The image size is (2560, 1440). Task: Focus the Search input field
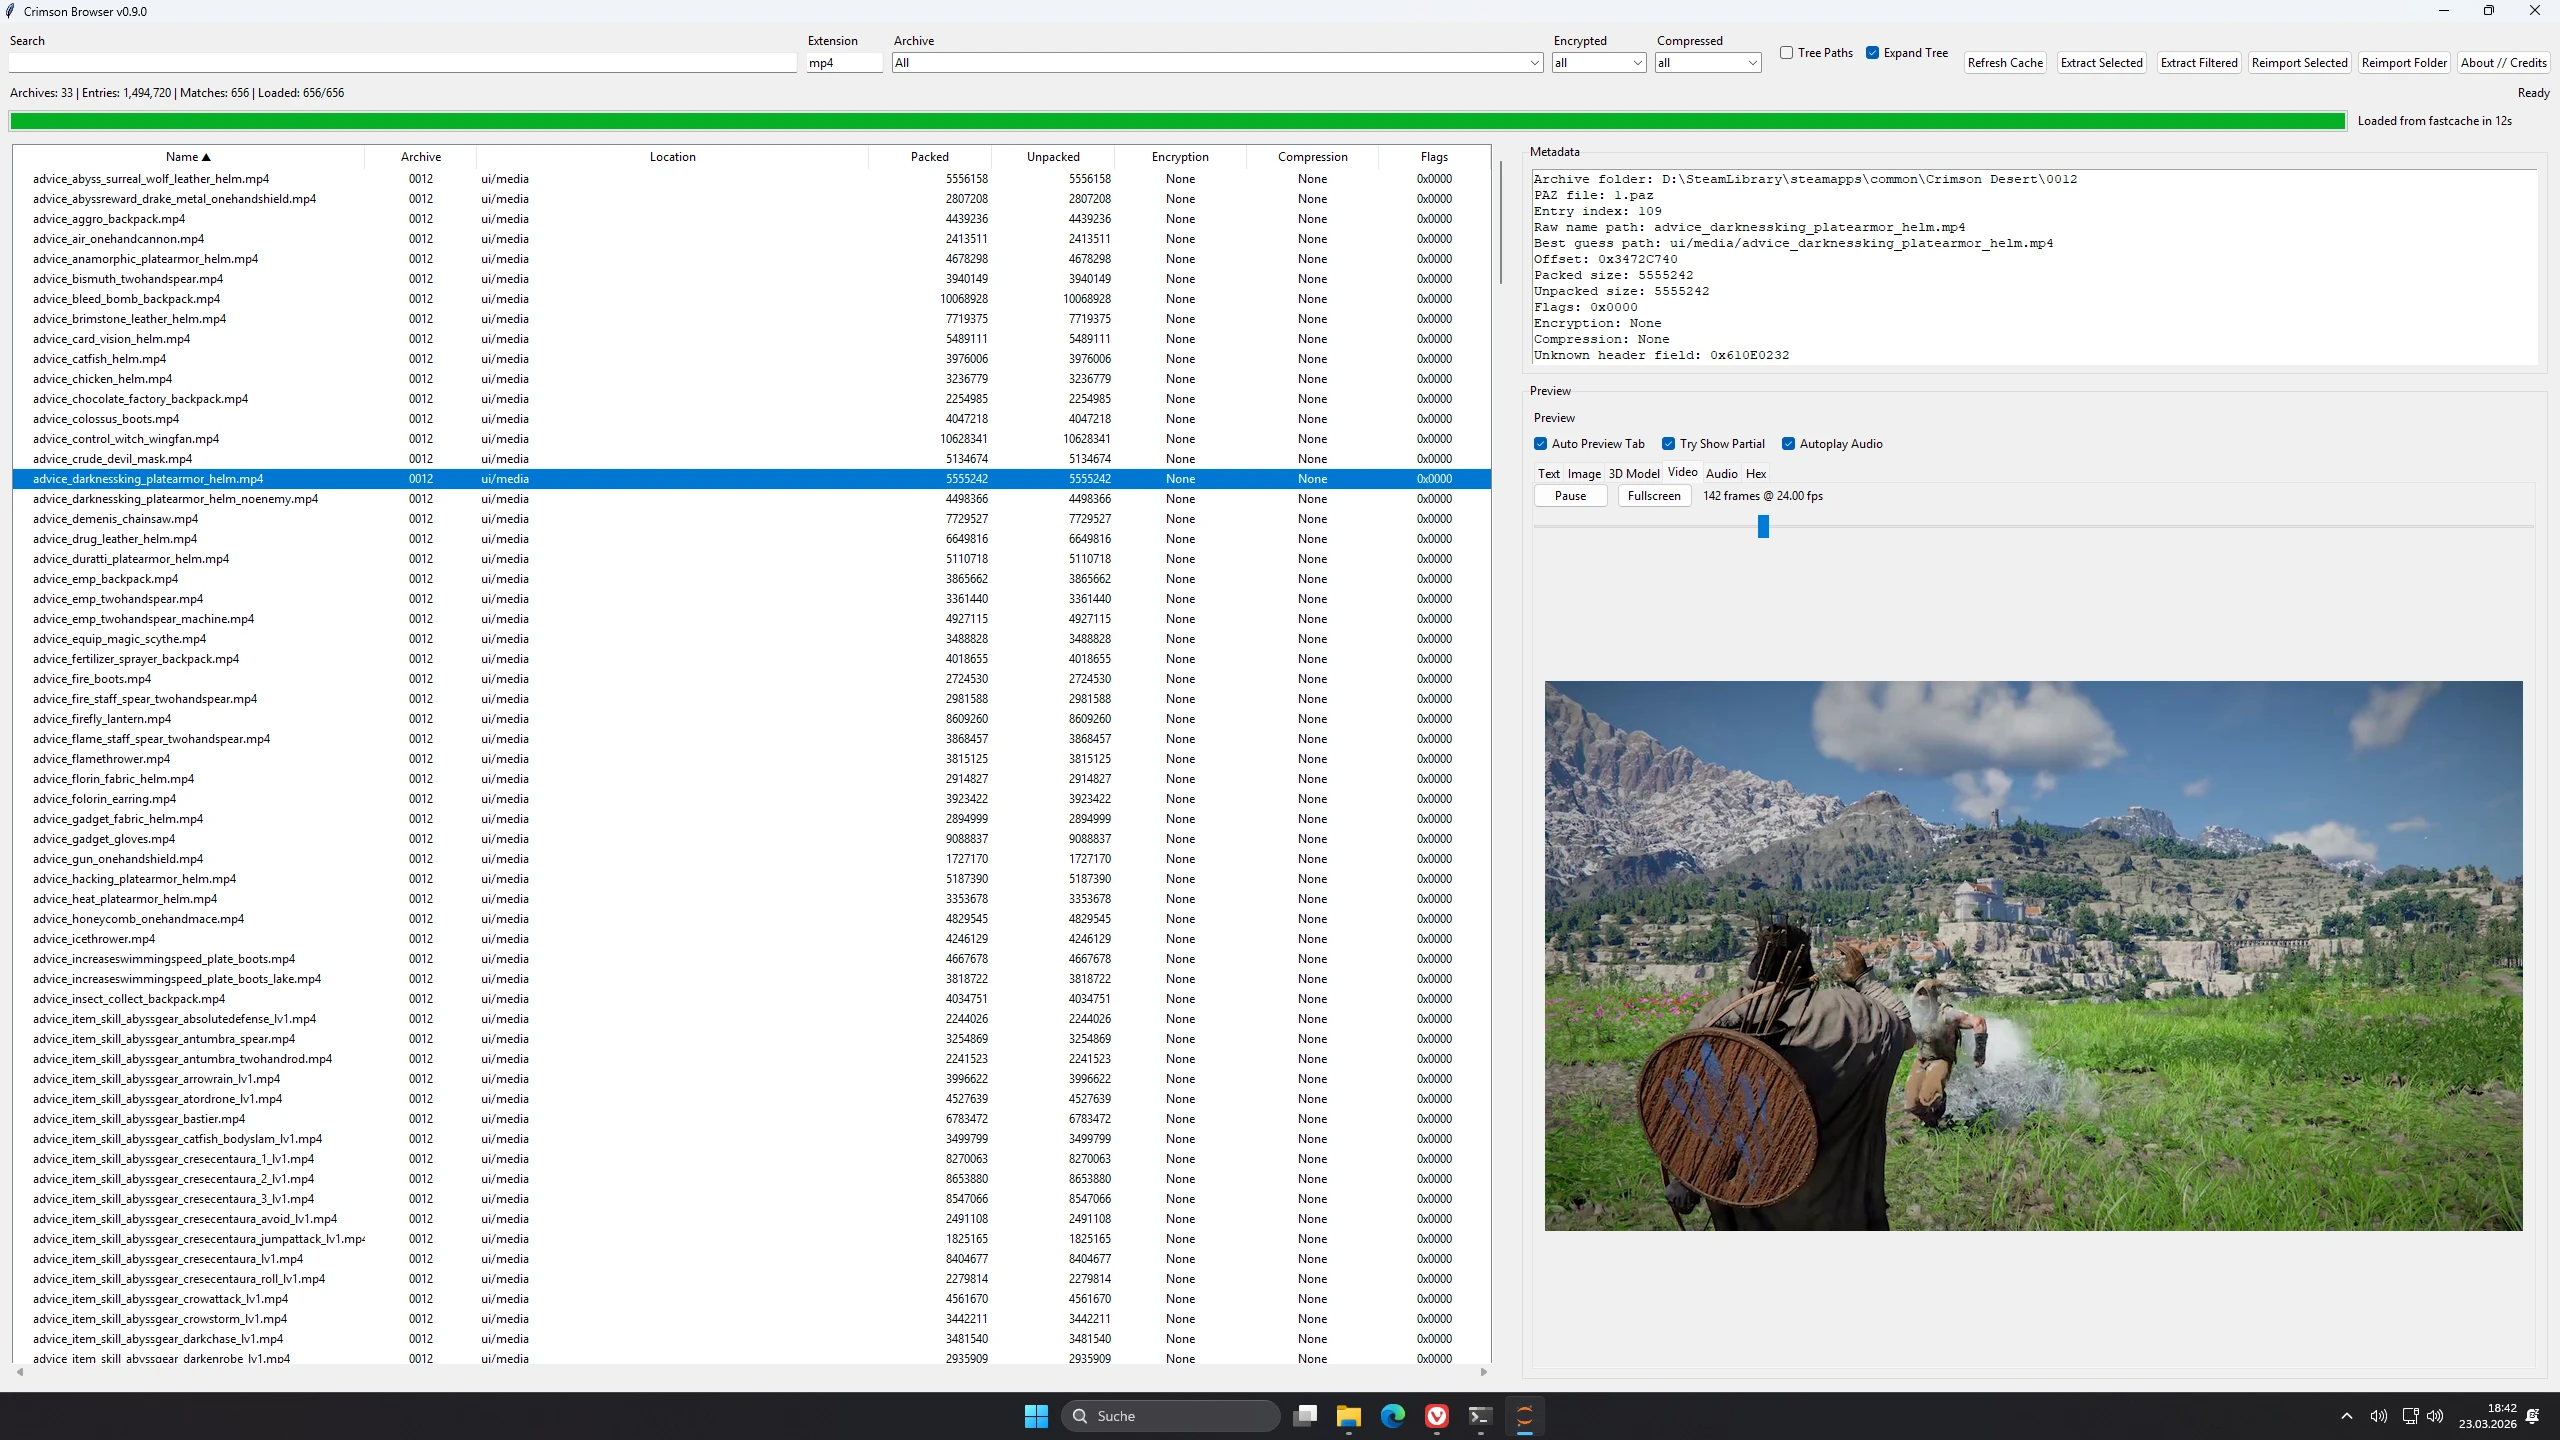[x=403, y=63]
